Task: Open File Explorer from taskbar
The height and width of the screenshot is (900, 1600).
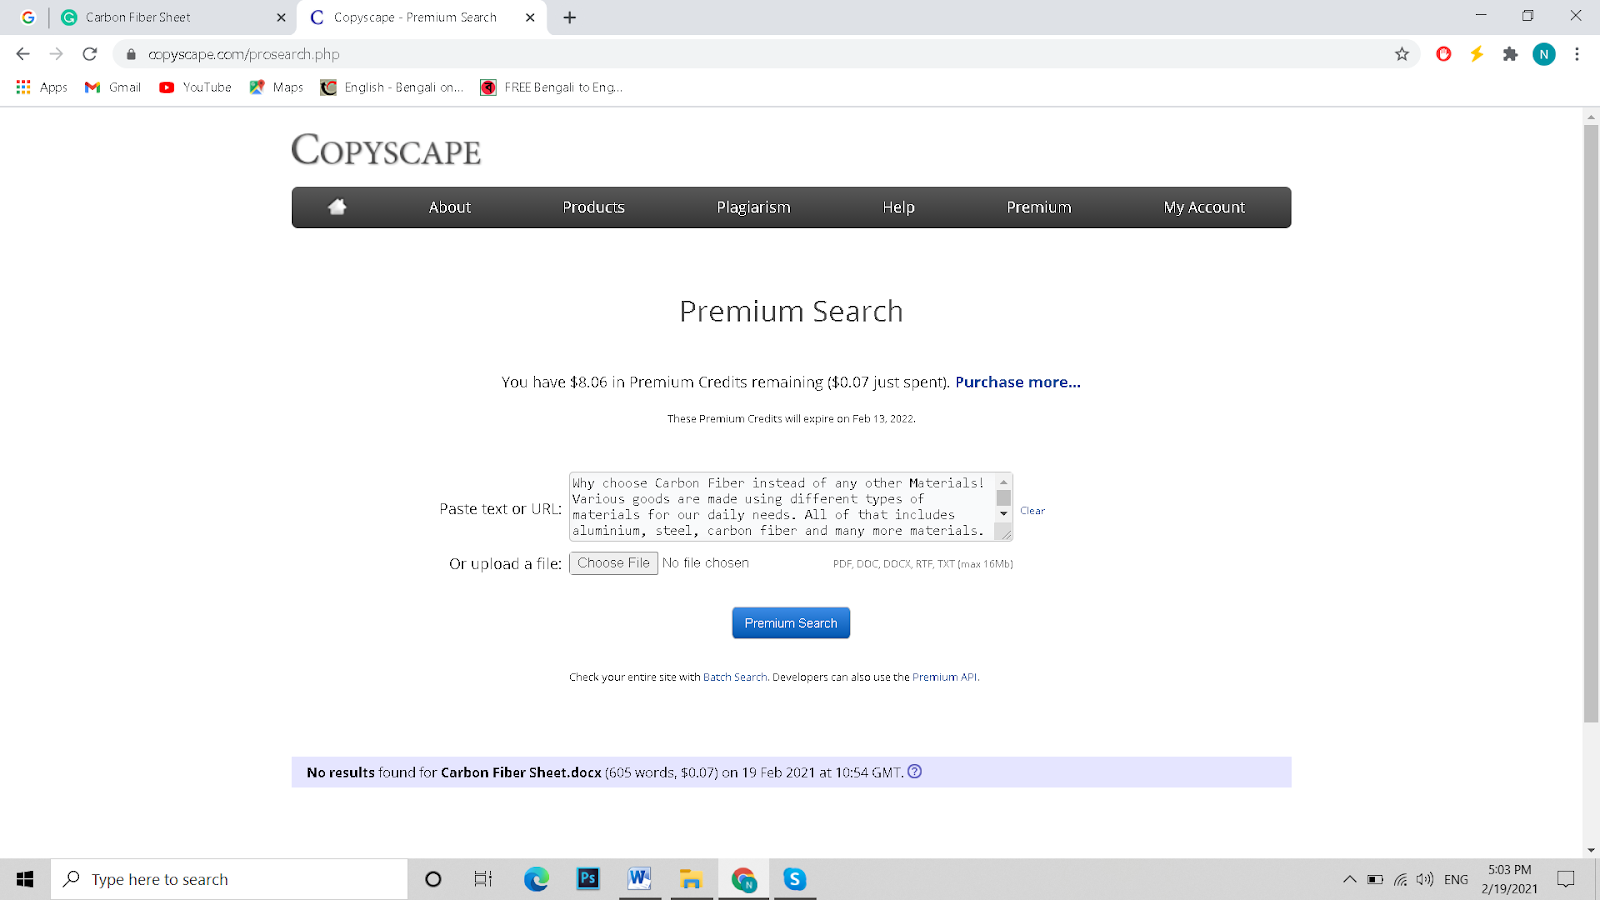Action: (691, 879)
